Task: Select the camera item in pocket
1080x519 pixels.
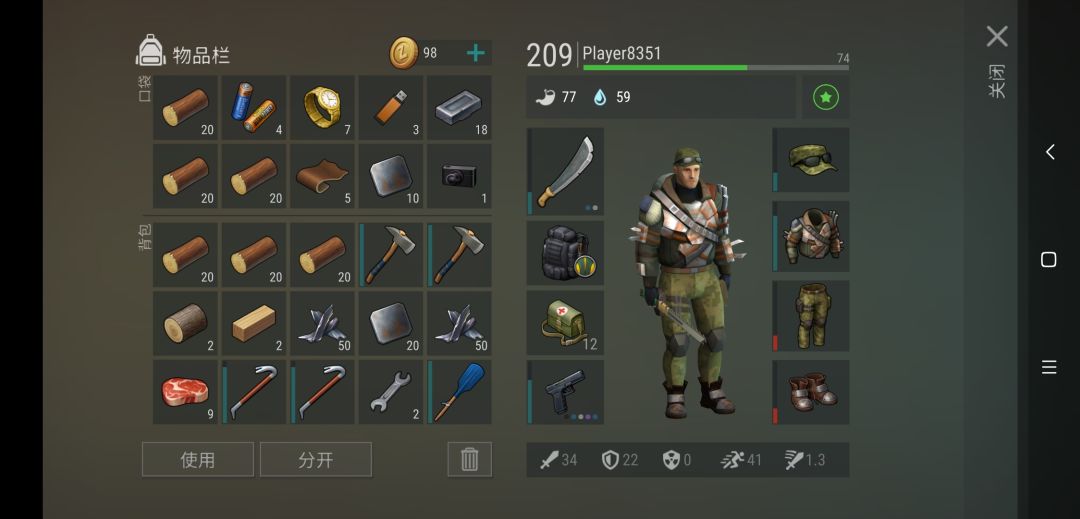Action: click(459, 176)
